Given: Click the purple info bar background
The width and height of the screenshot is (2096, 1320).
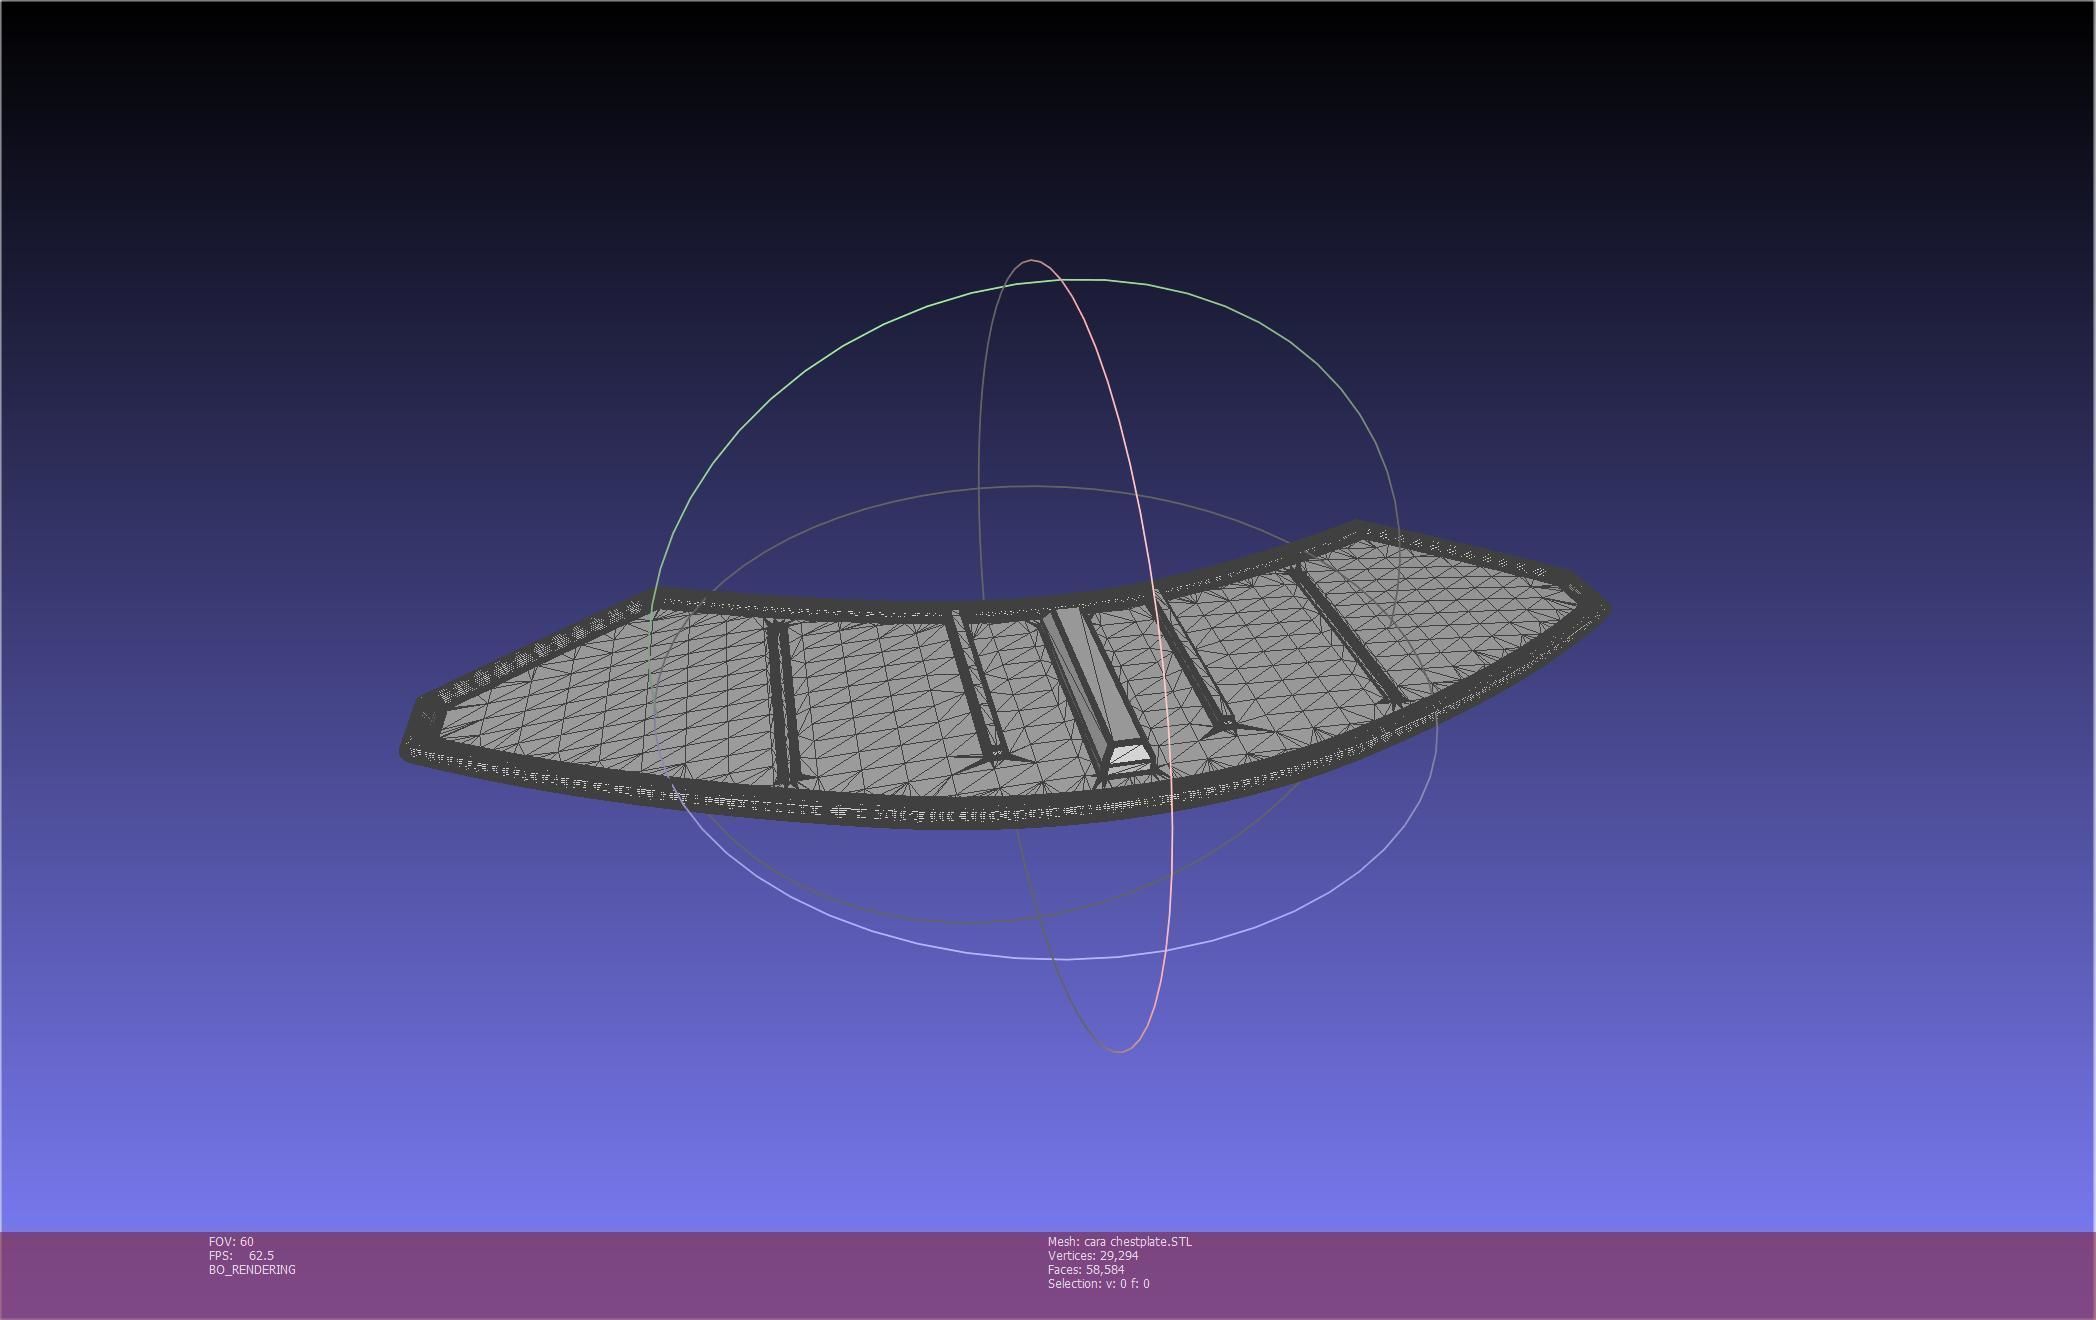Looking at the screenshot, I should point(1600,1275).
